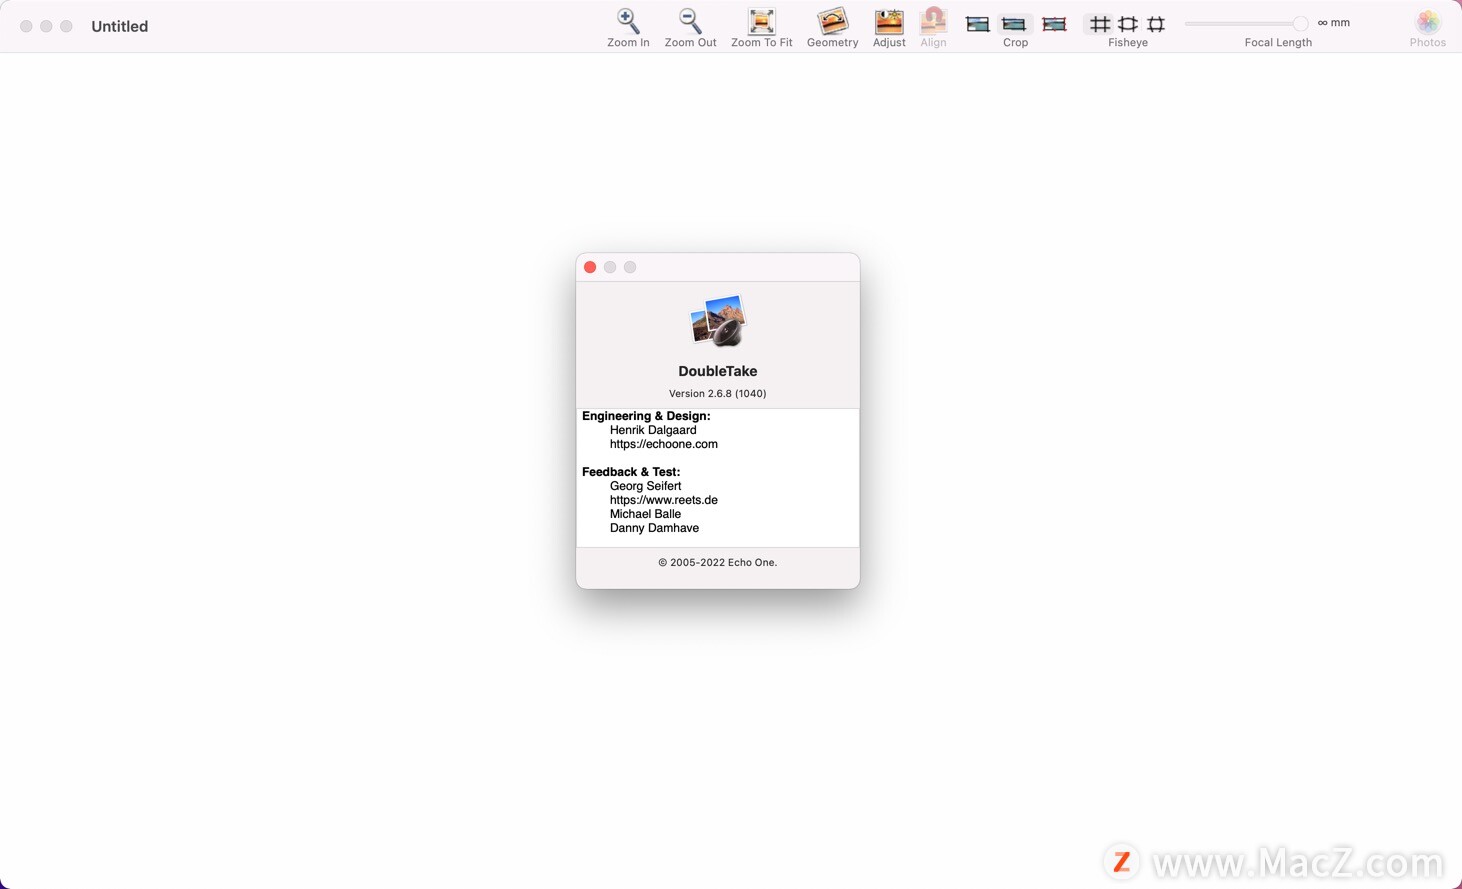This screenshot has height=889, width=1462.
Task: Adjust the Focal Length slider knob
Action: click(1300, 23)
